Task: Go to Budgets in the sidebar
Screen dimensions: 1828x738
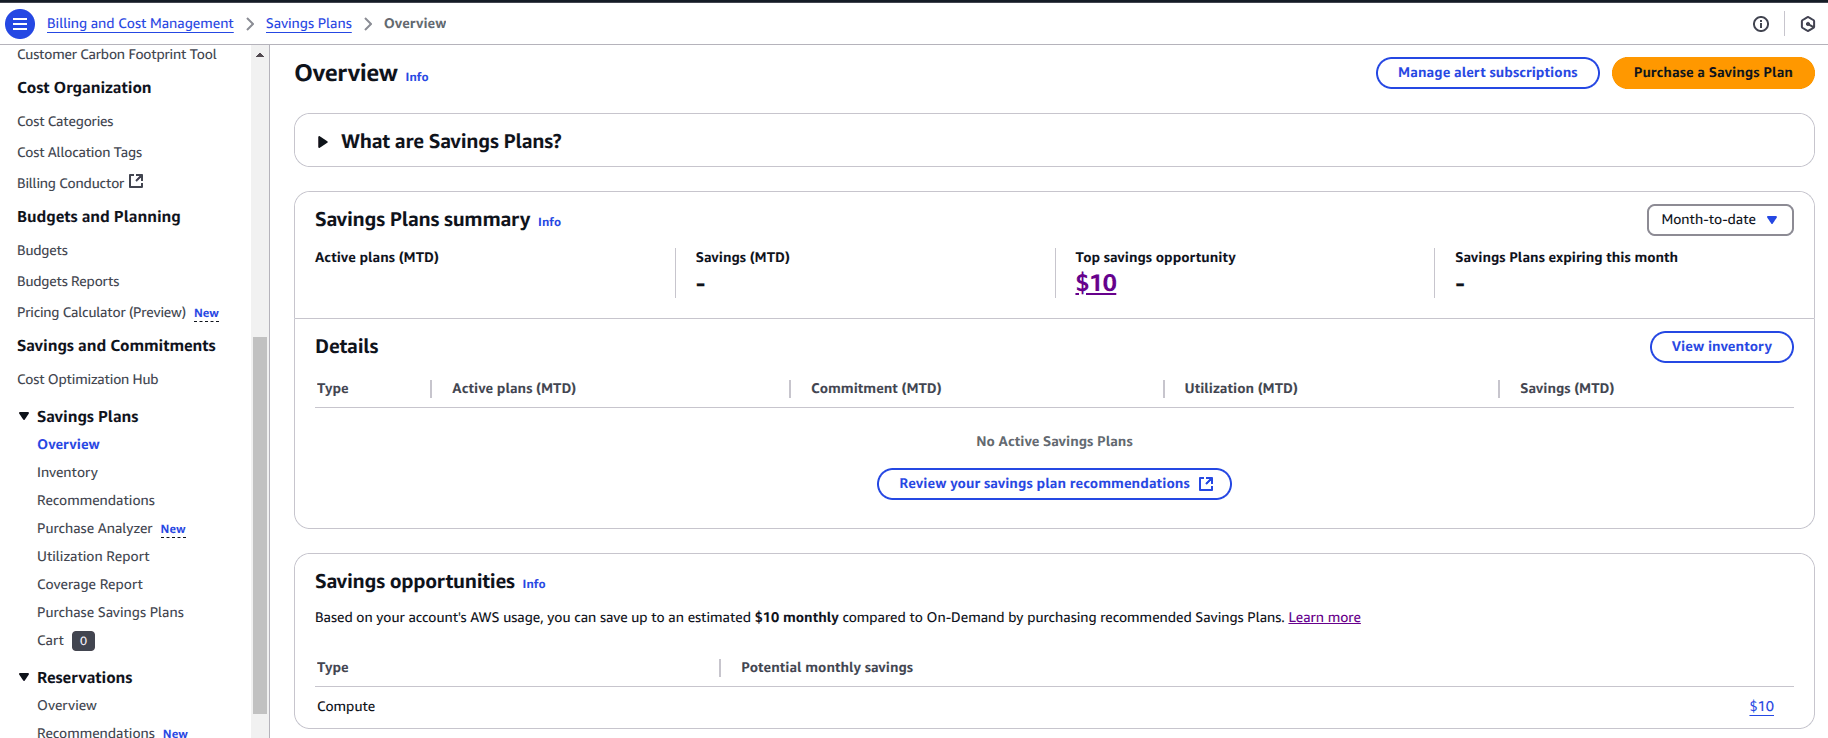Action: 42,250
